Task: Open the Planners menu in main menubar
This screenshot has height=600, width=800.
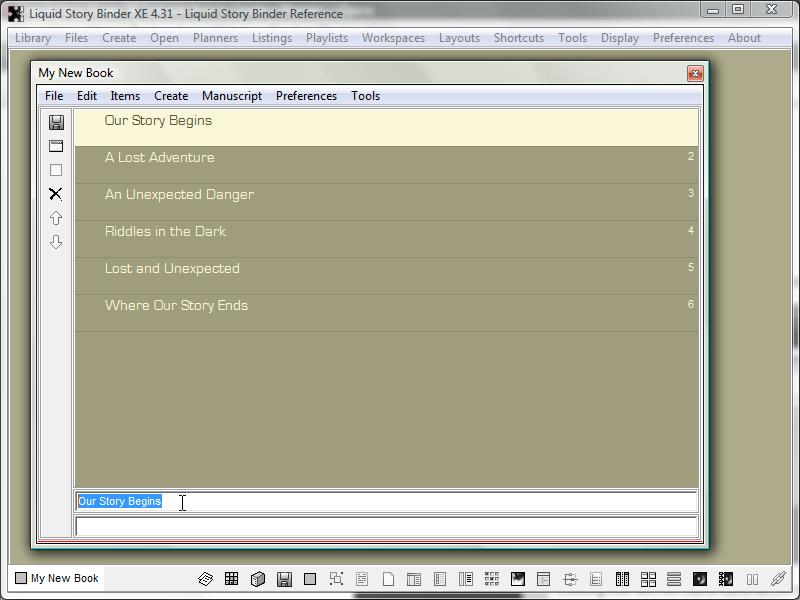Action: [215, 38]
